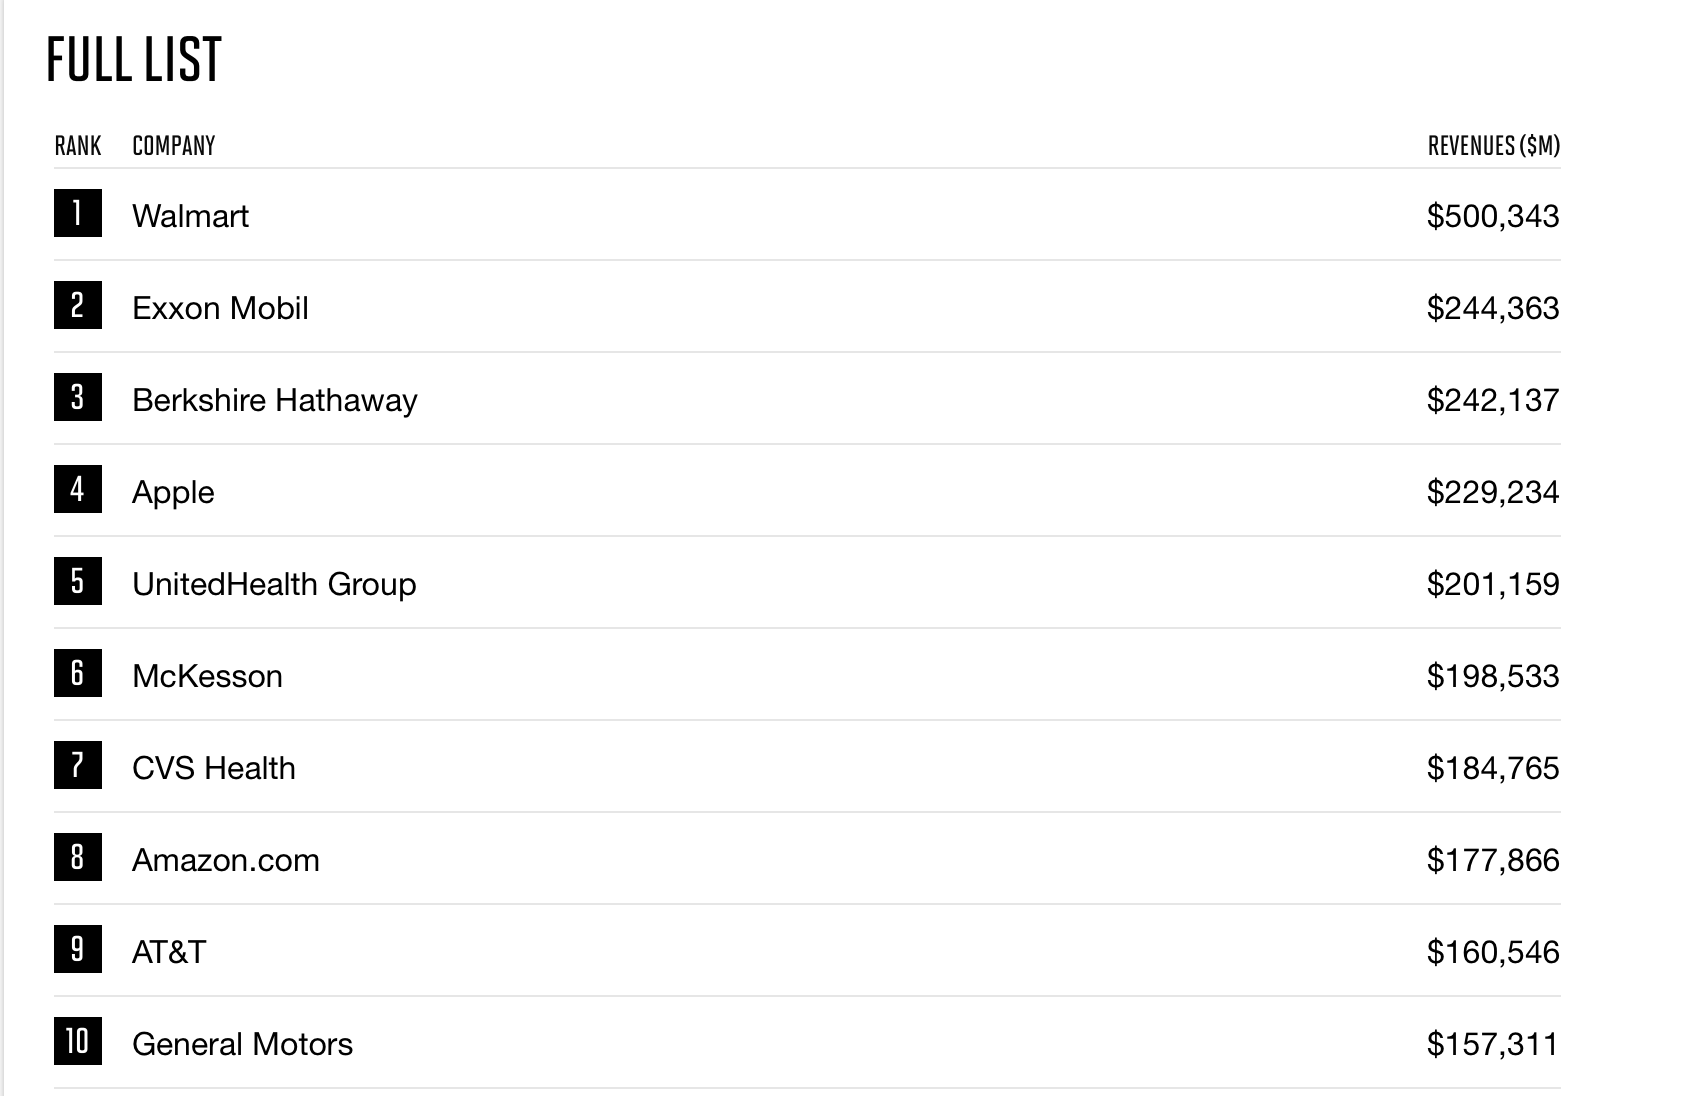The image size is (1686, 1096).
Task: Open Berkshire Hathaway company page
Action: 275,400
